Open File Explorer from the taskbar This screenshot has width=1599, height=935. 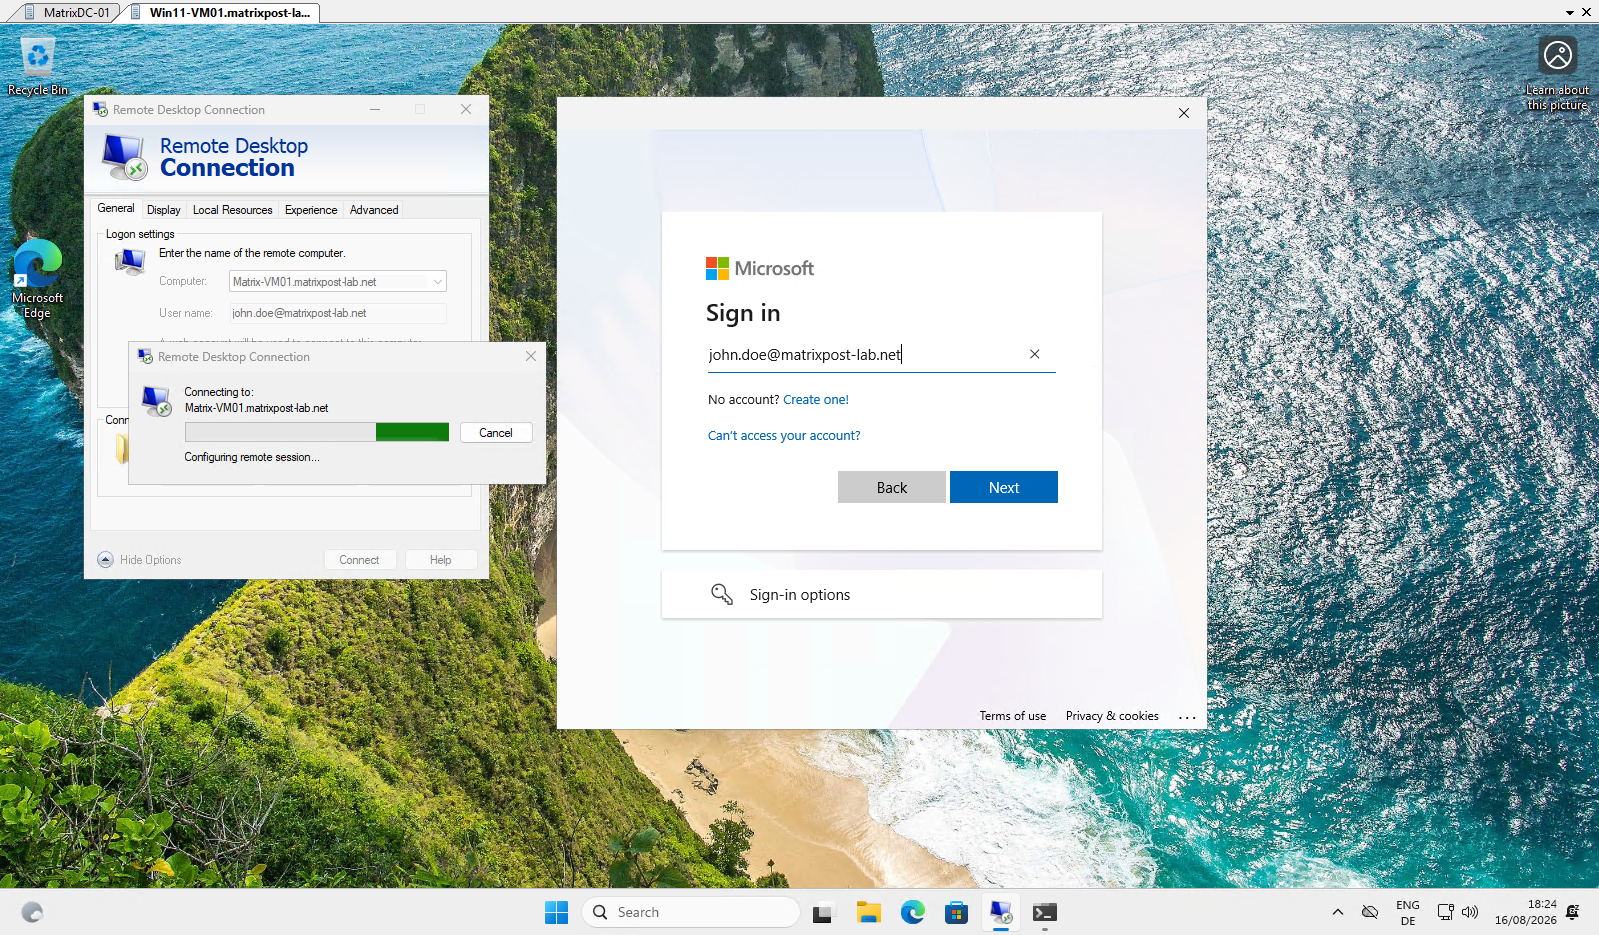[868, 912]
